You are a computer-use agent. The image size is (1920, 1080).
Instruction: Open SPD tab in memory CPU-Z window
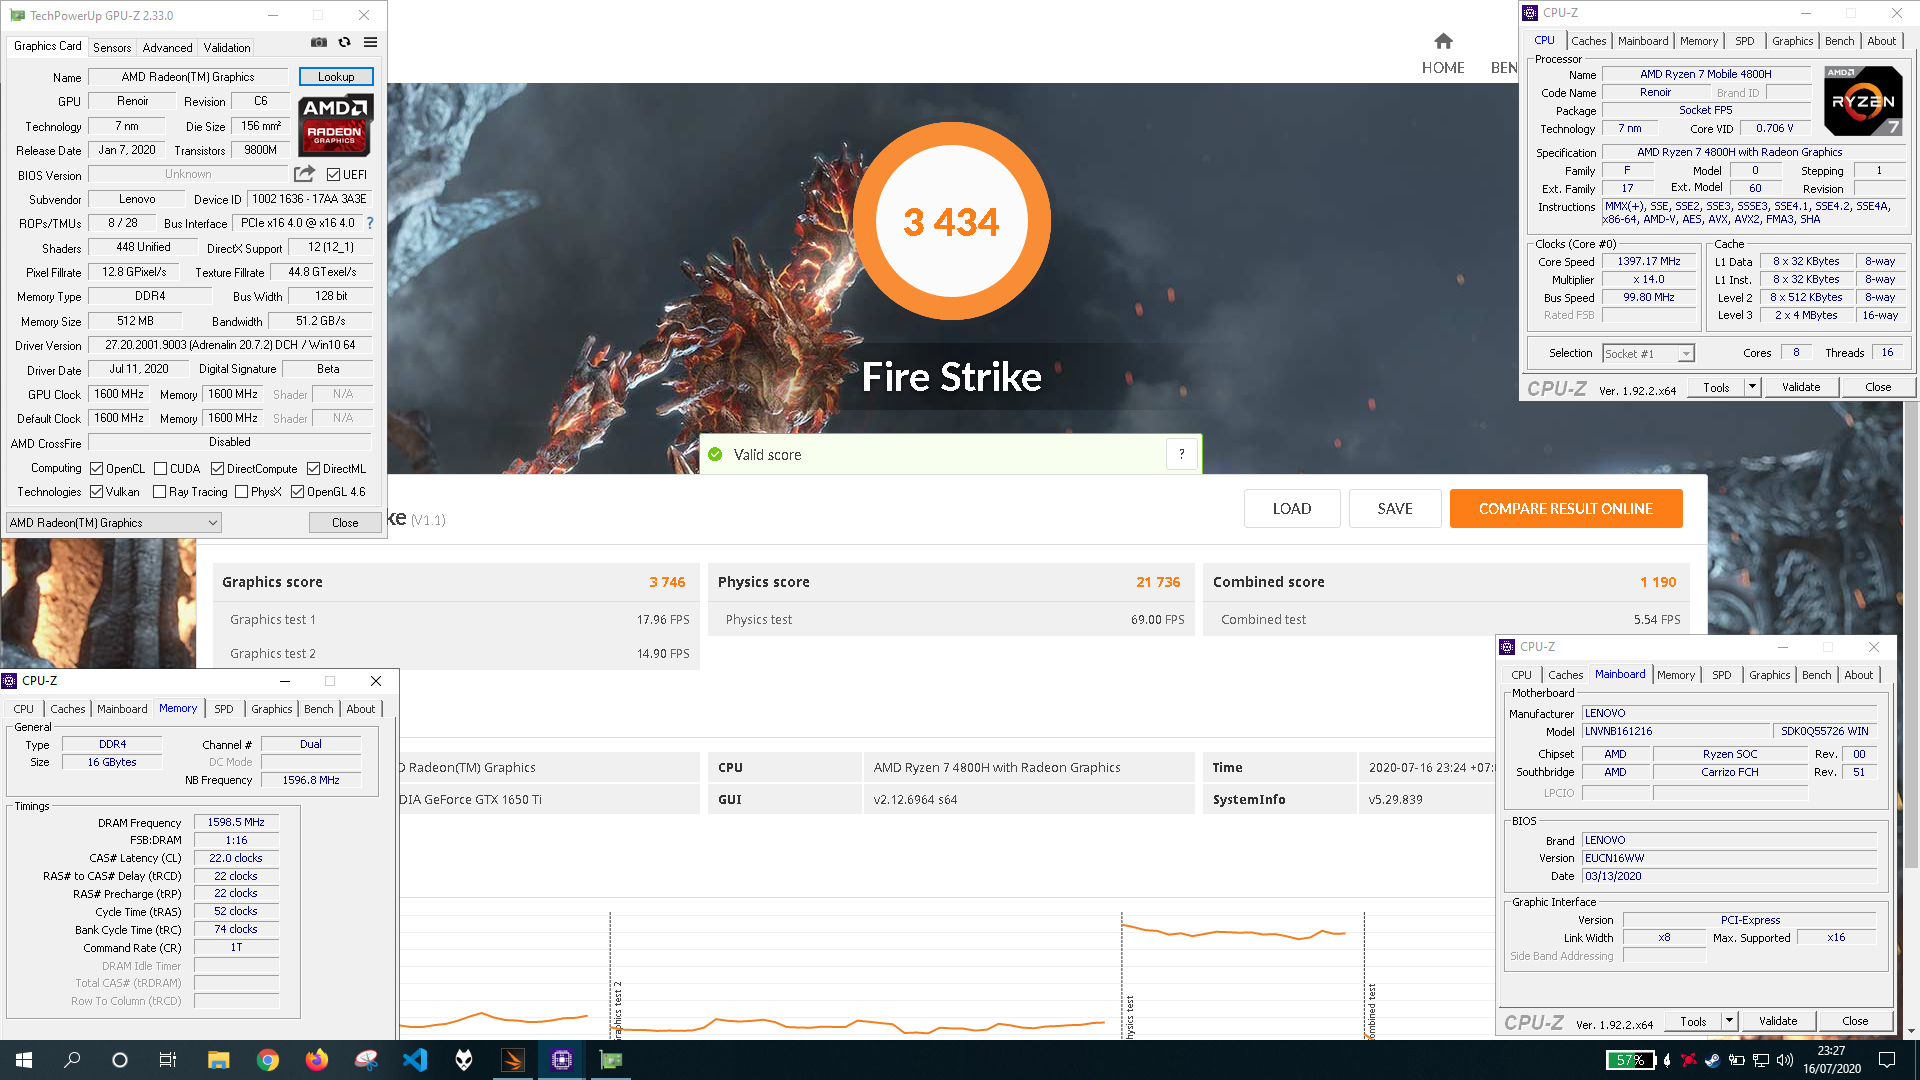point(224,709)
